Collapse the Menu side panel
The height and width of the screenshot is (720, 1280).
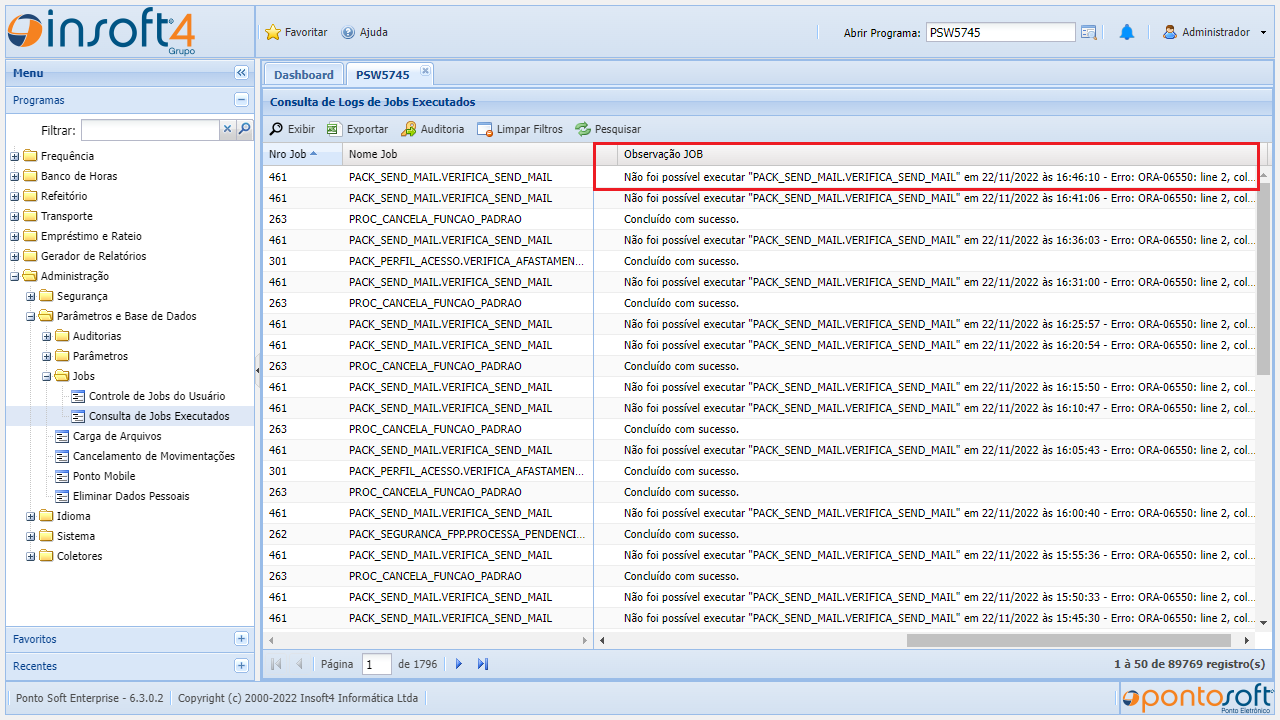[241, 73]
